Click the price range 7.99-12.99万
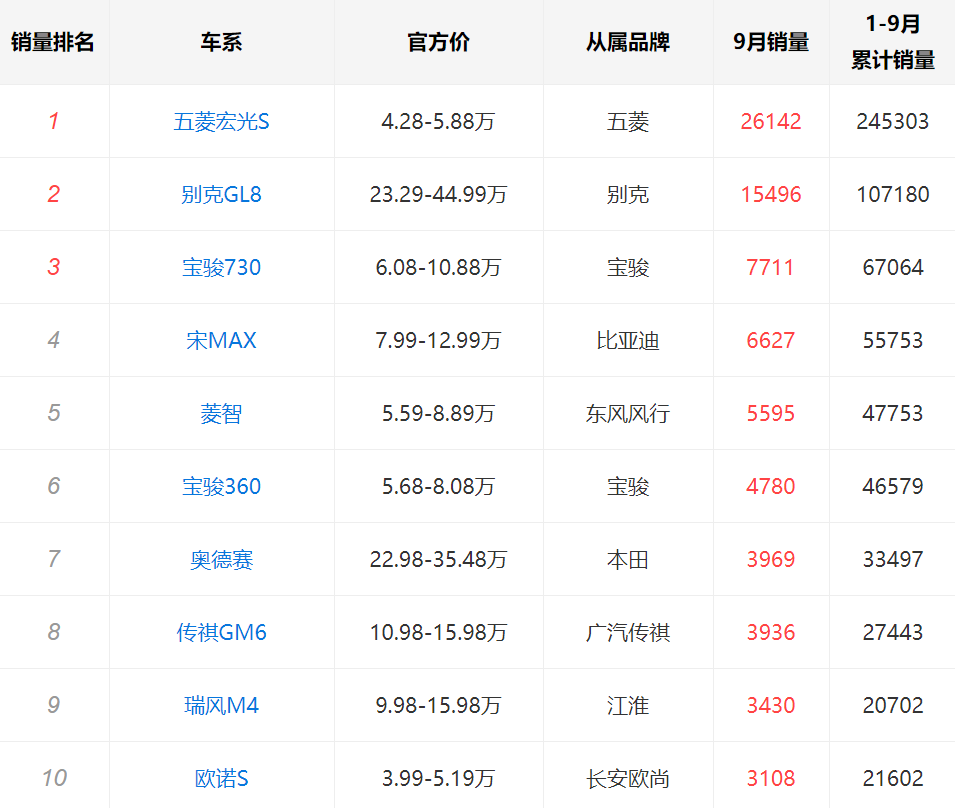Viewport: 955px width, 808px height. click(439, 340)
